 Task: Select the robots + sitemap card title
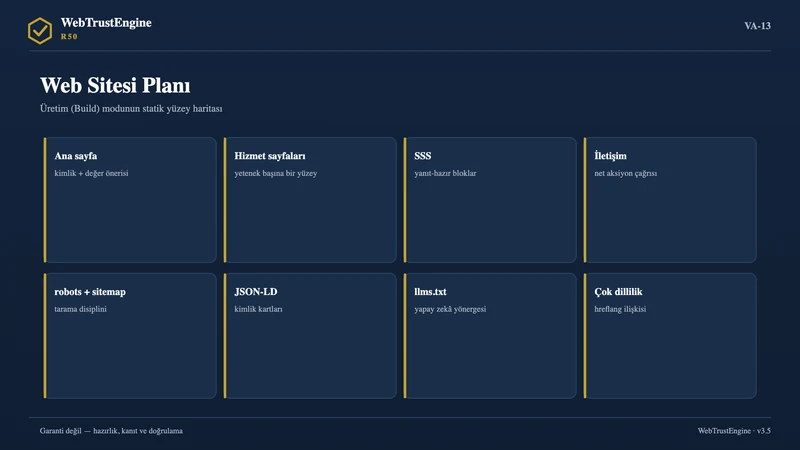pyautogui.click(x=90, y=292)
